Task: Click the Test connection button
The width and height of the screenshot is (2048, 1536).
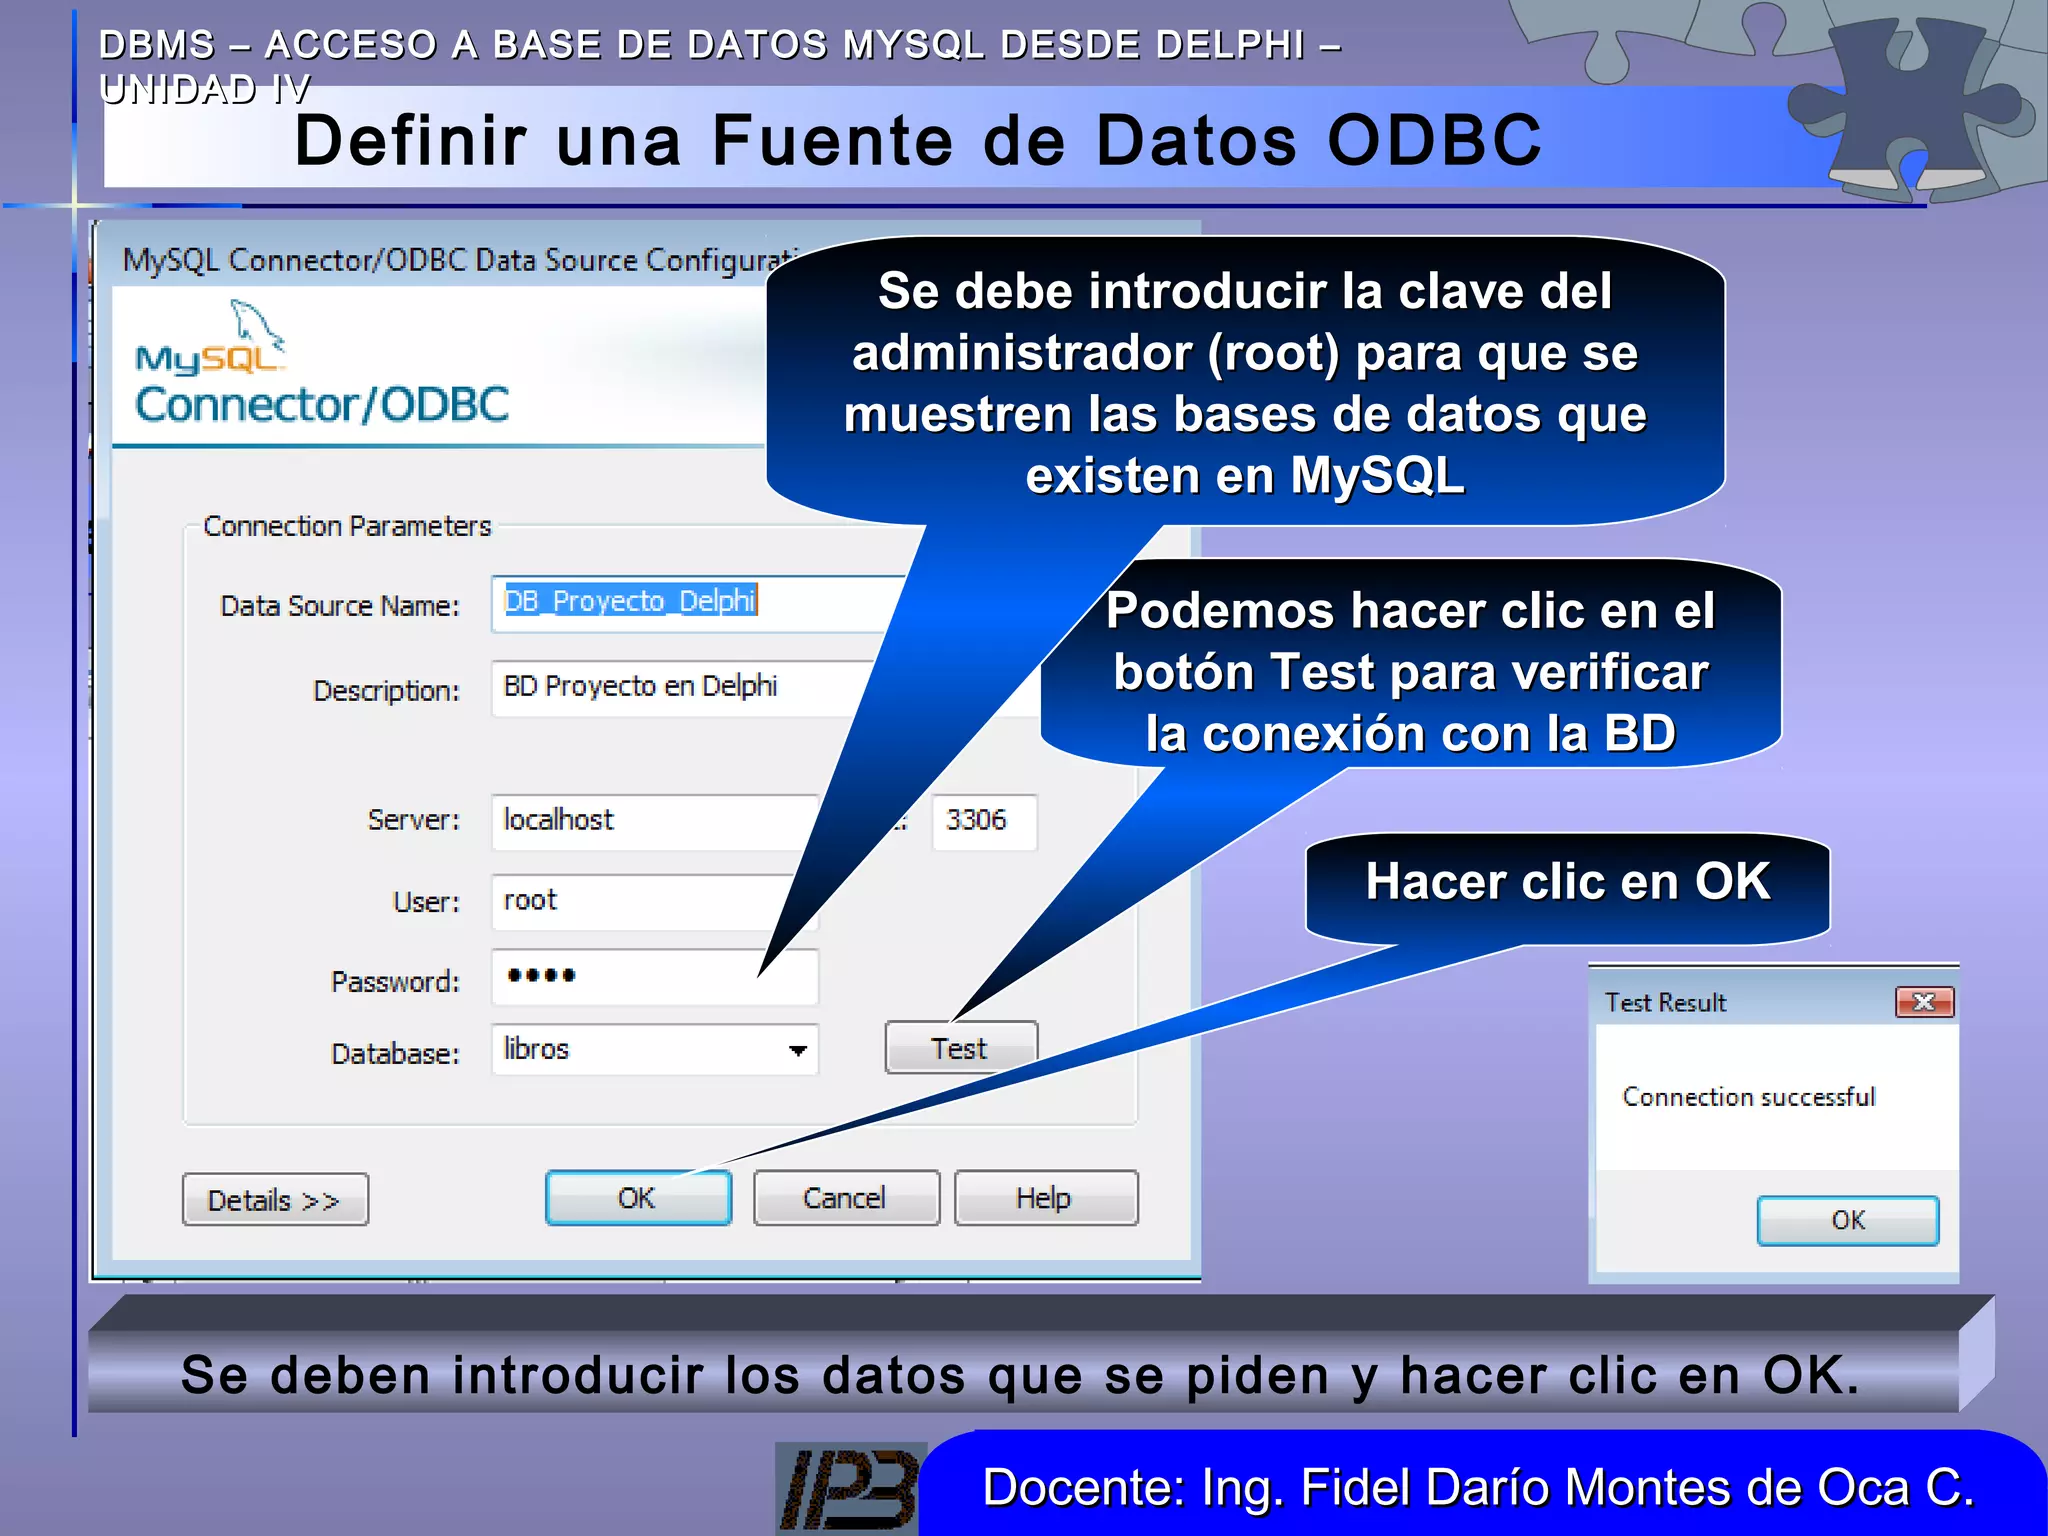Action: click(961, 1048)
